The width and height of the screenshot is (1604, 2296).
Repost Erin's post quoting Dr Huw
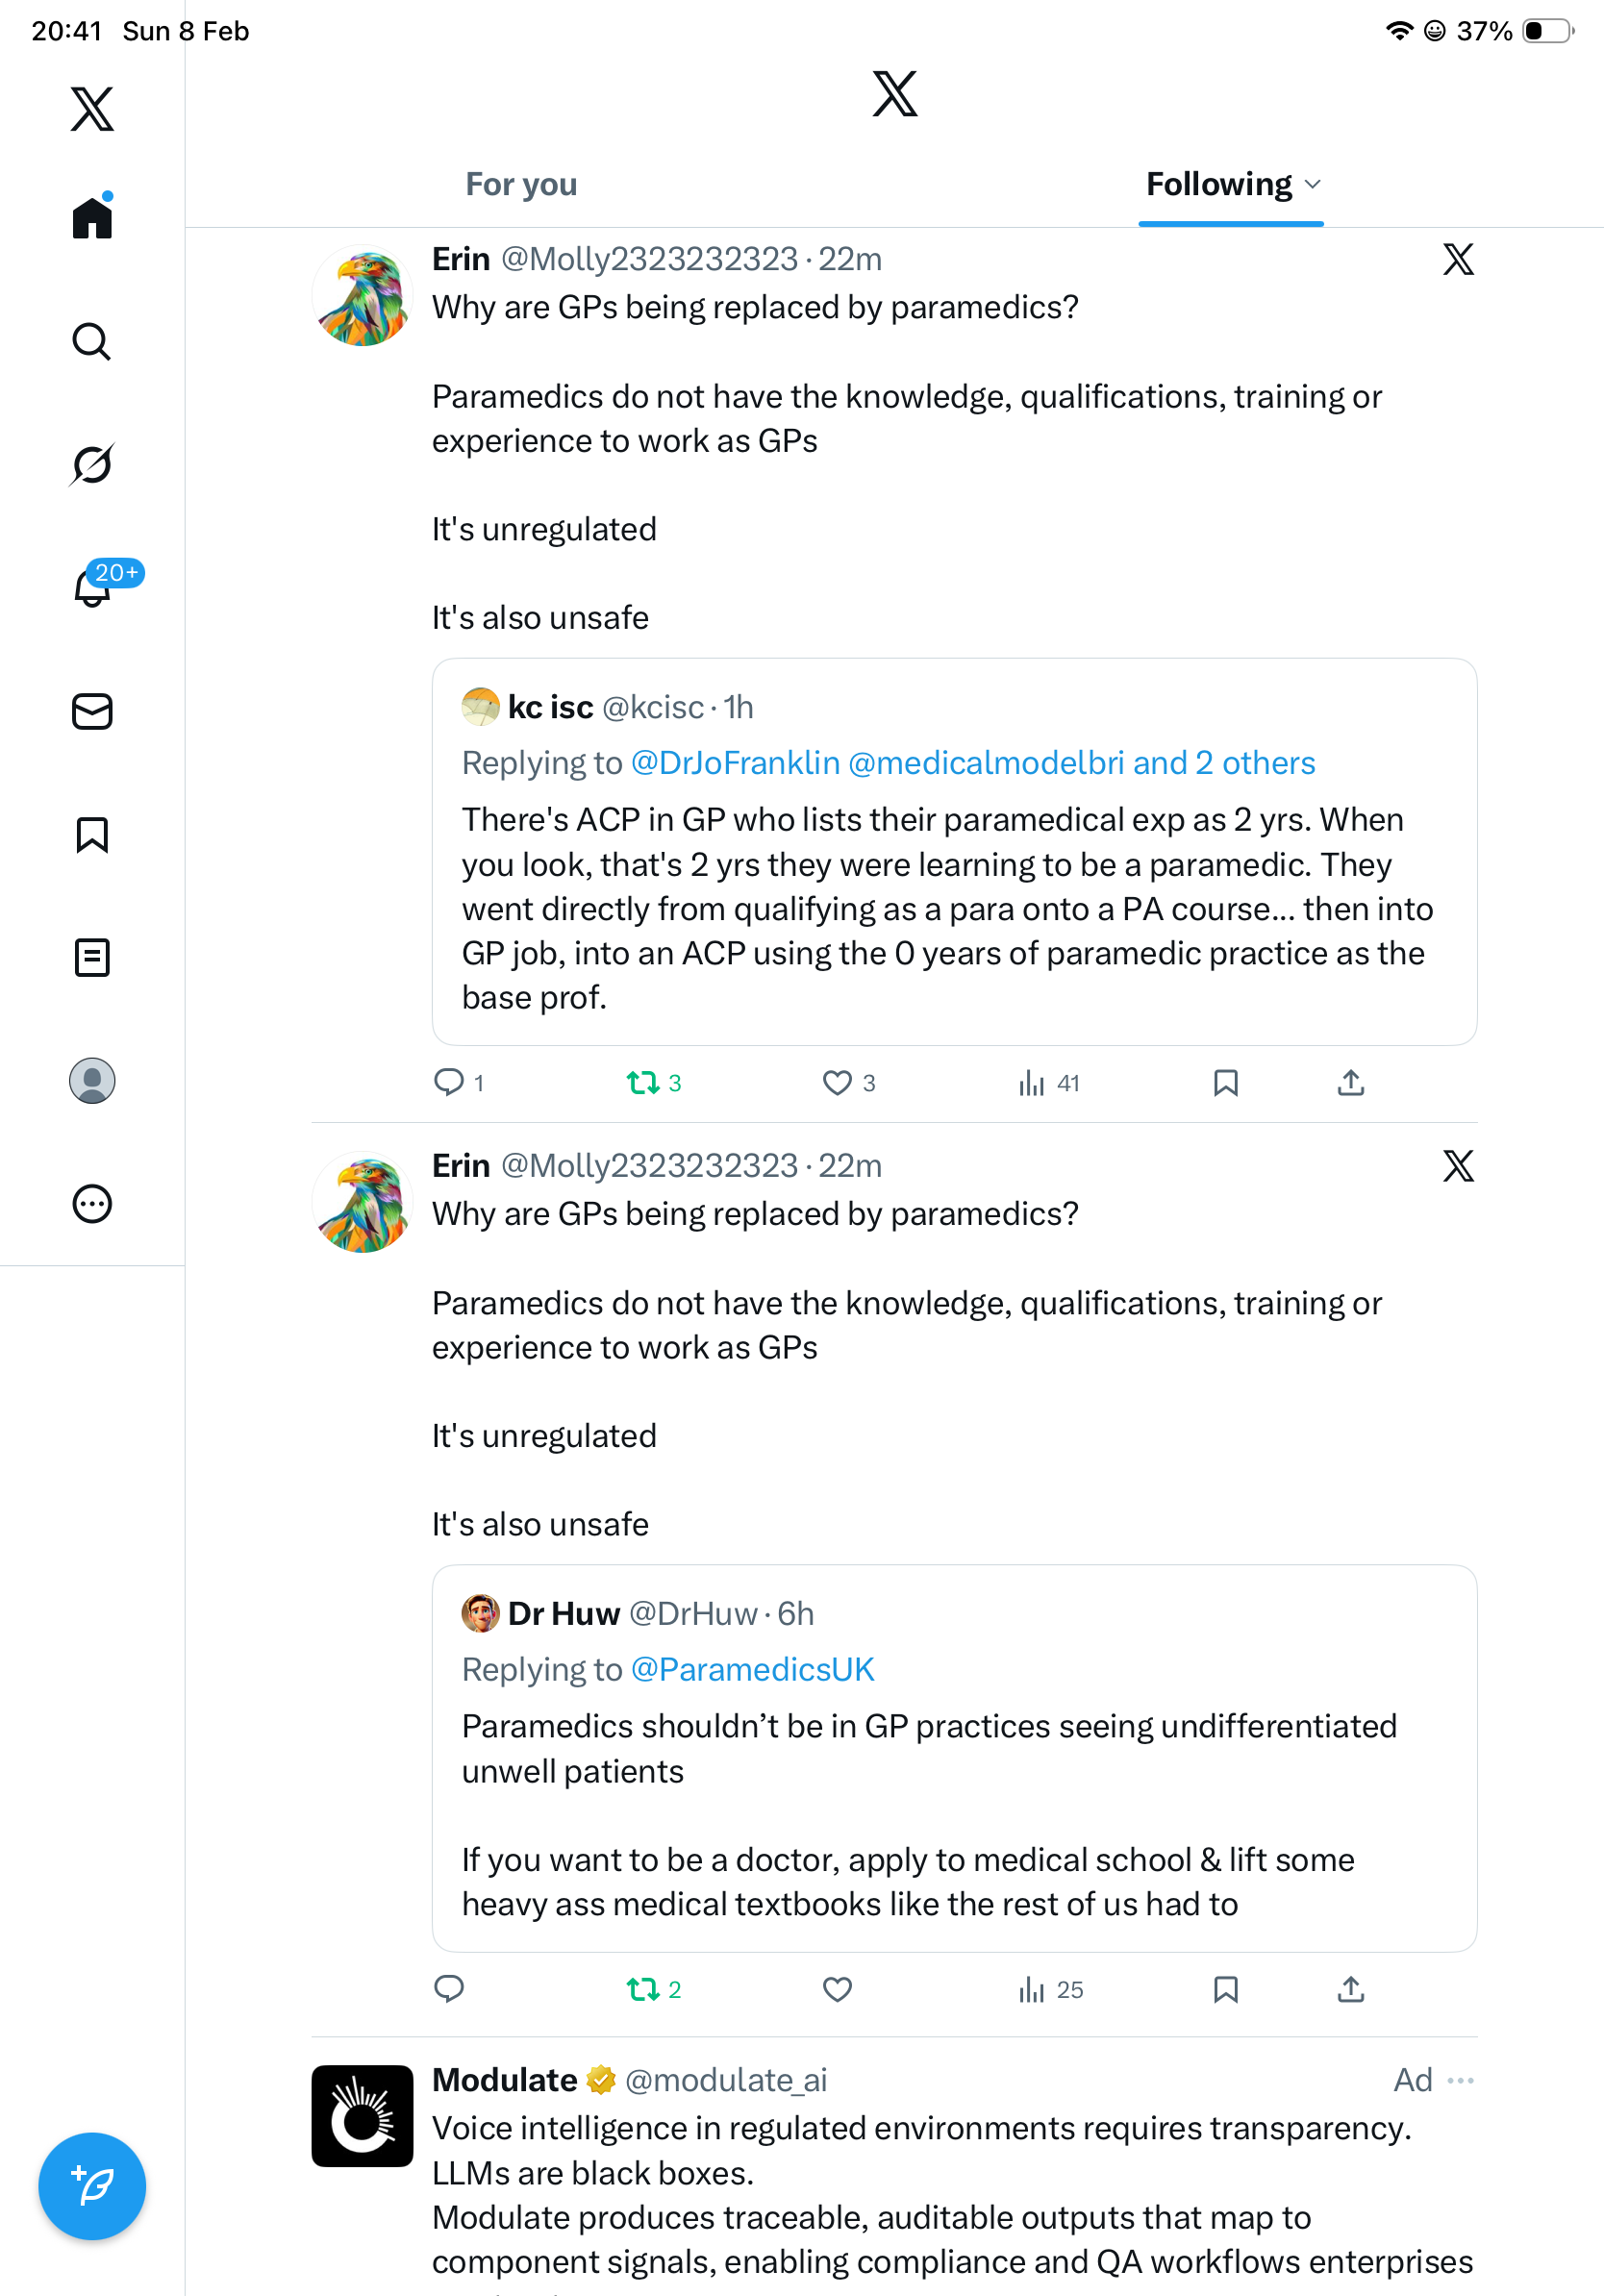(643, 1989)
